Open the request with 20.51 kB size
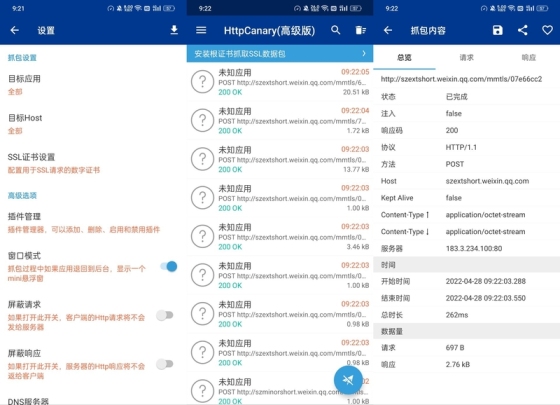The width and height of the screenshot is (560, 405). tap(280, 82)
